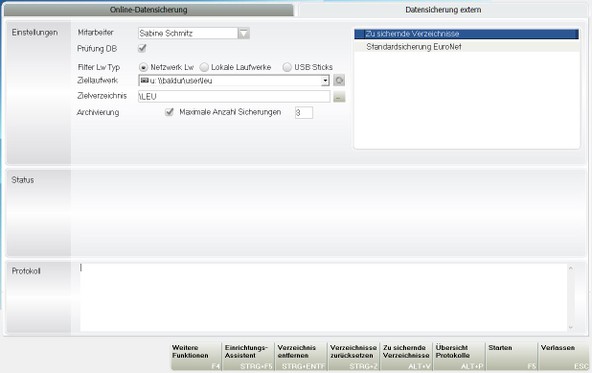
Task: Select the Zu sichernde Verzeichnisse list header
Action: point(466,34)
